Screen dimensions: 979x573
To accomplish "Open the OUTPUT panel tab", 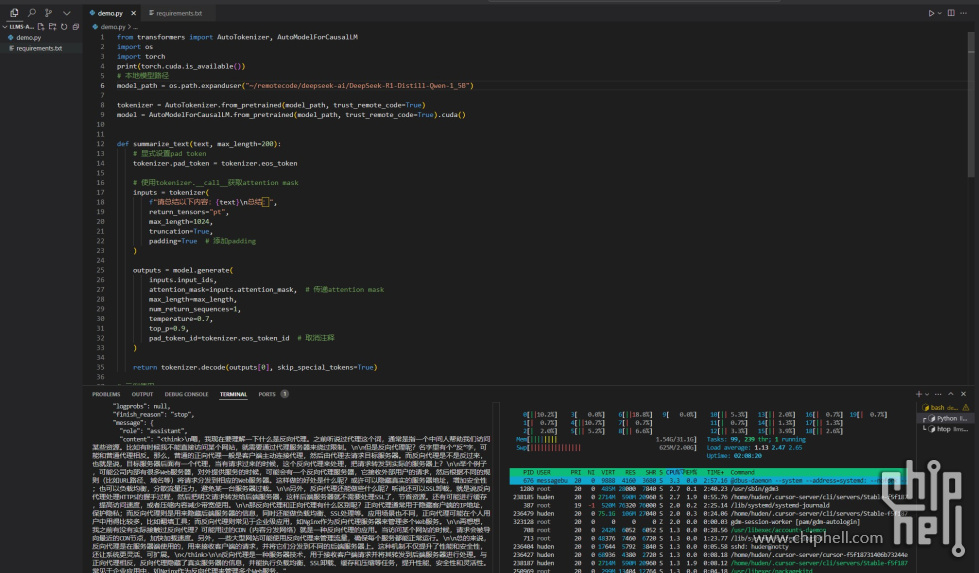I will pyautogui.click(x=142, y=394).
